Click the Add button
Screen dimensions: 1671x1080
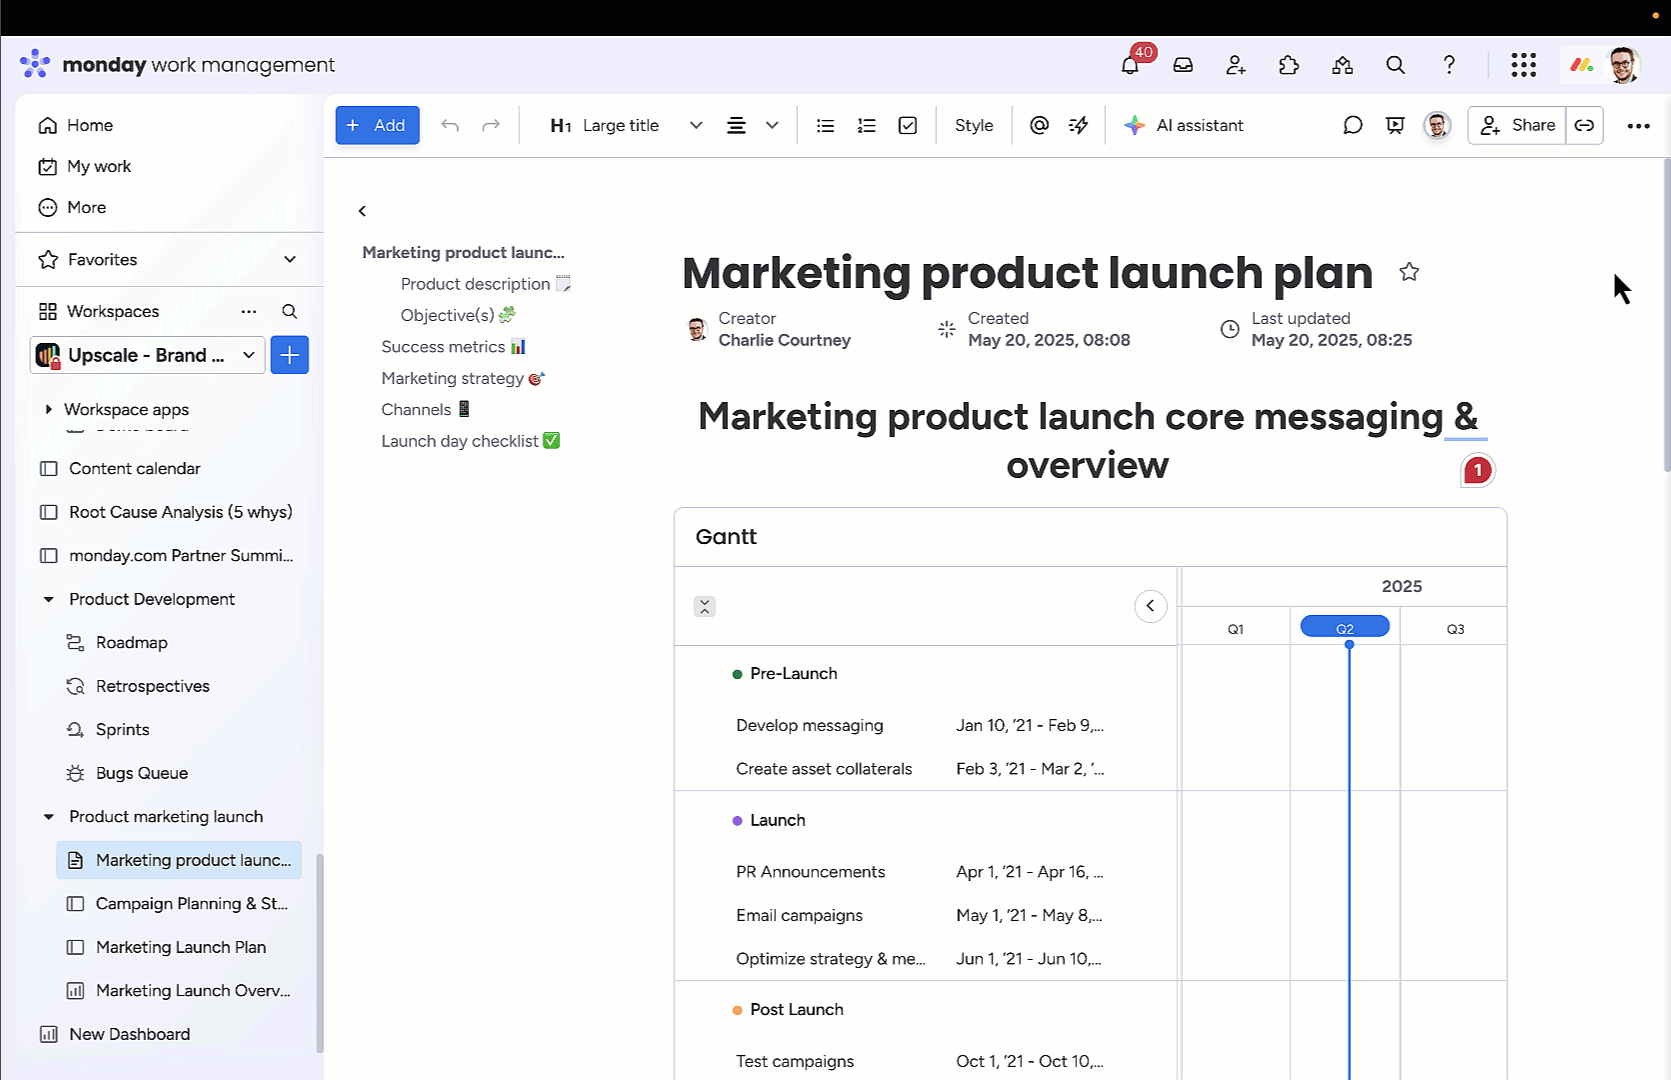377,125
